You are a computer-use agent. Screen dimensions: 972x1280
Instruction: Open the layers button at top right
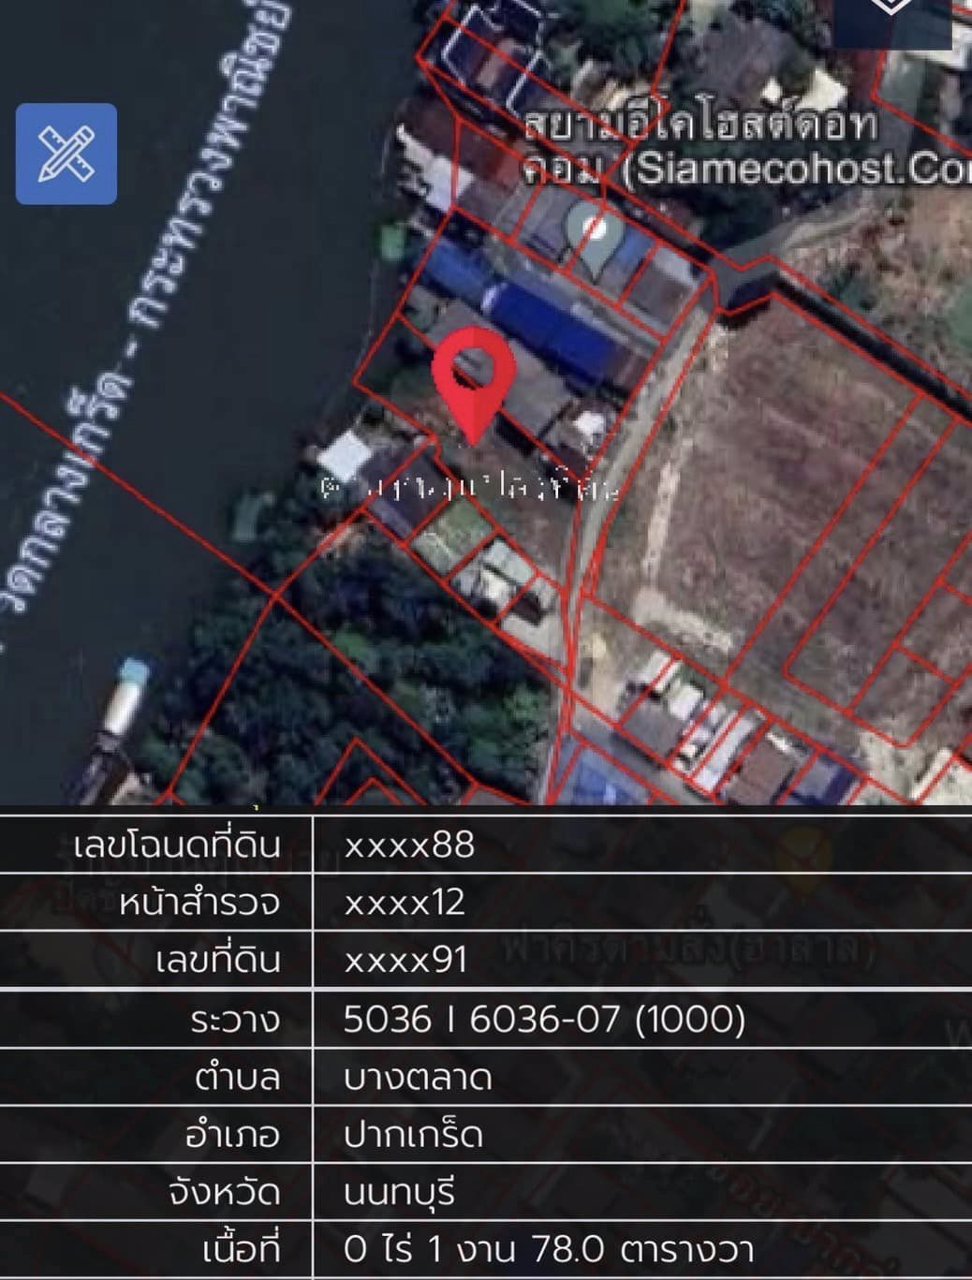point(892,18)
